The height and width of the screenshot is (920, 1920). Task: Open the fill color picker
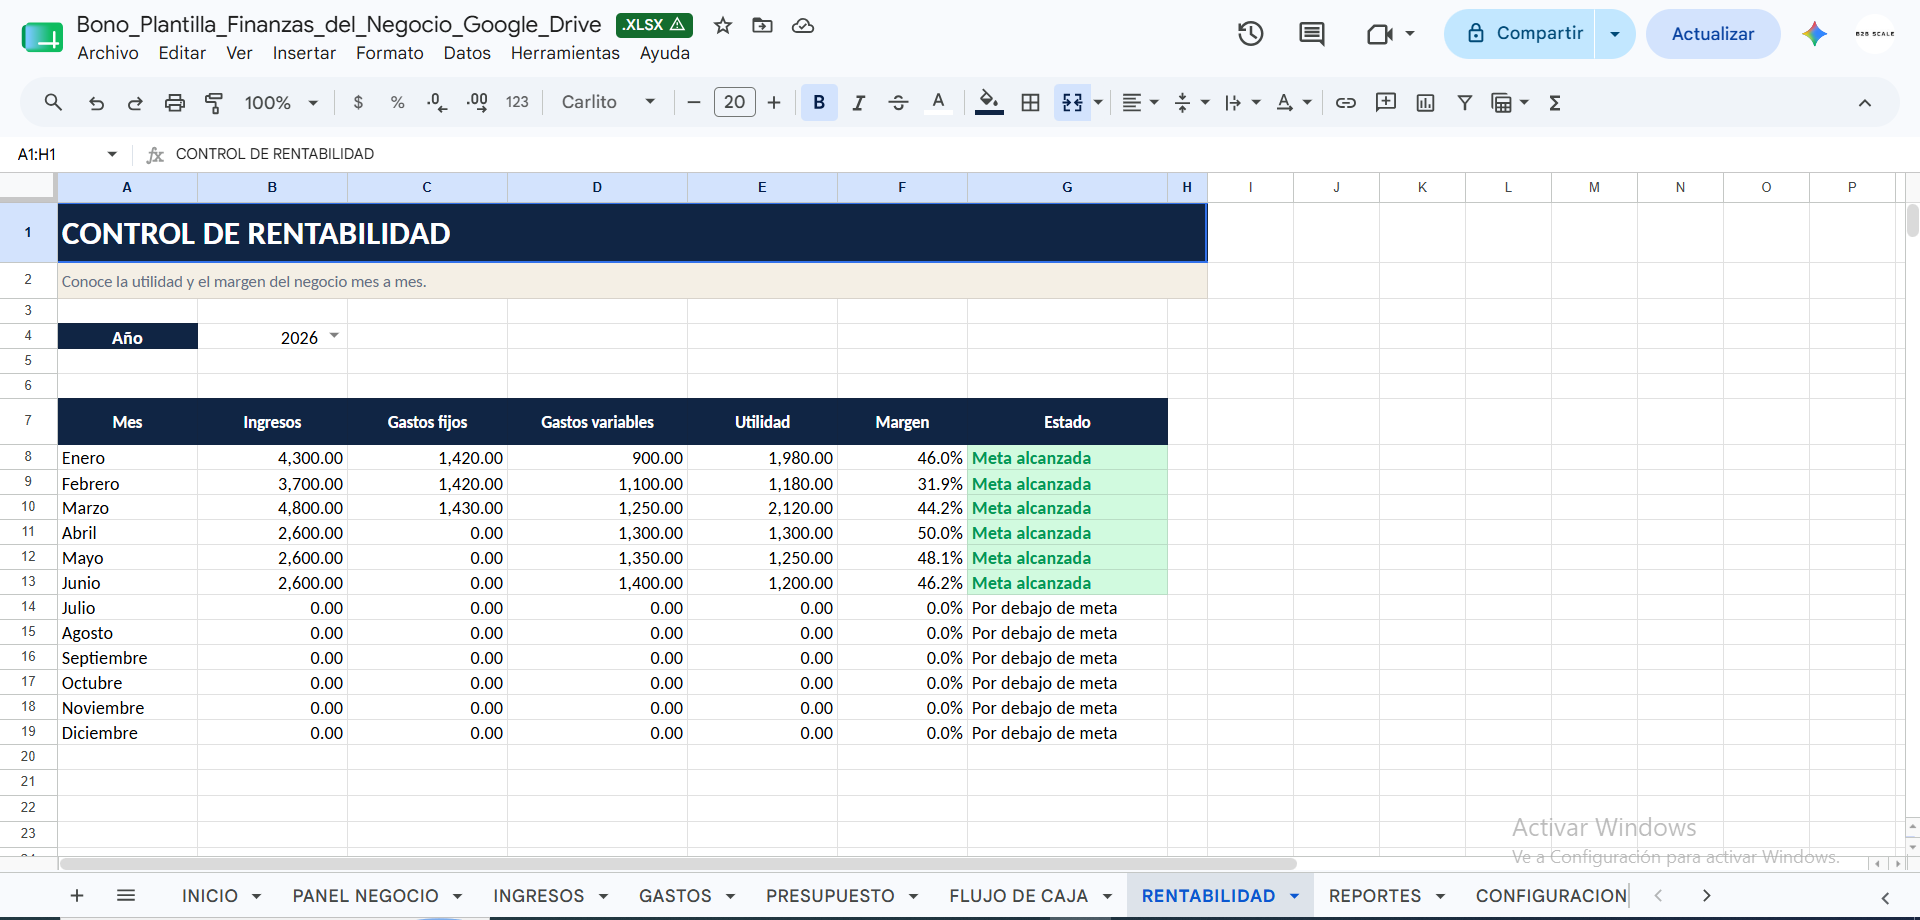point(989,102)
